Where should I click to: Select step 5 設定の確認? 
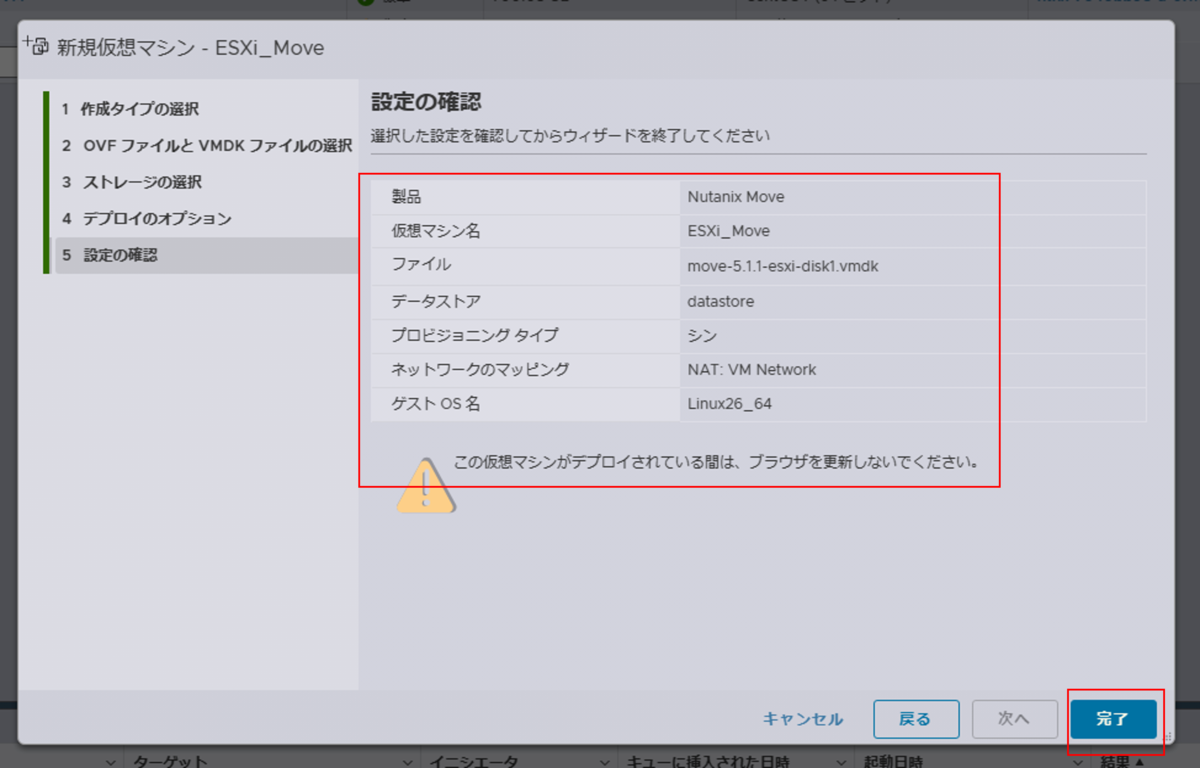[205, 255]
